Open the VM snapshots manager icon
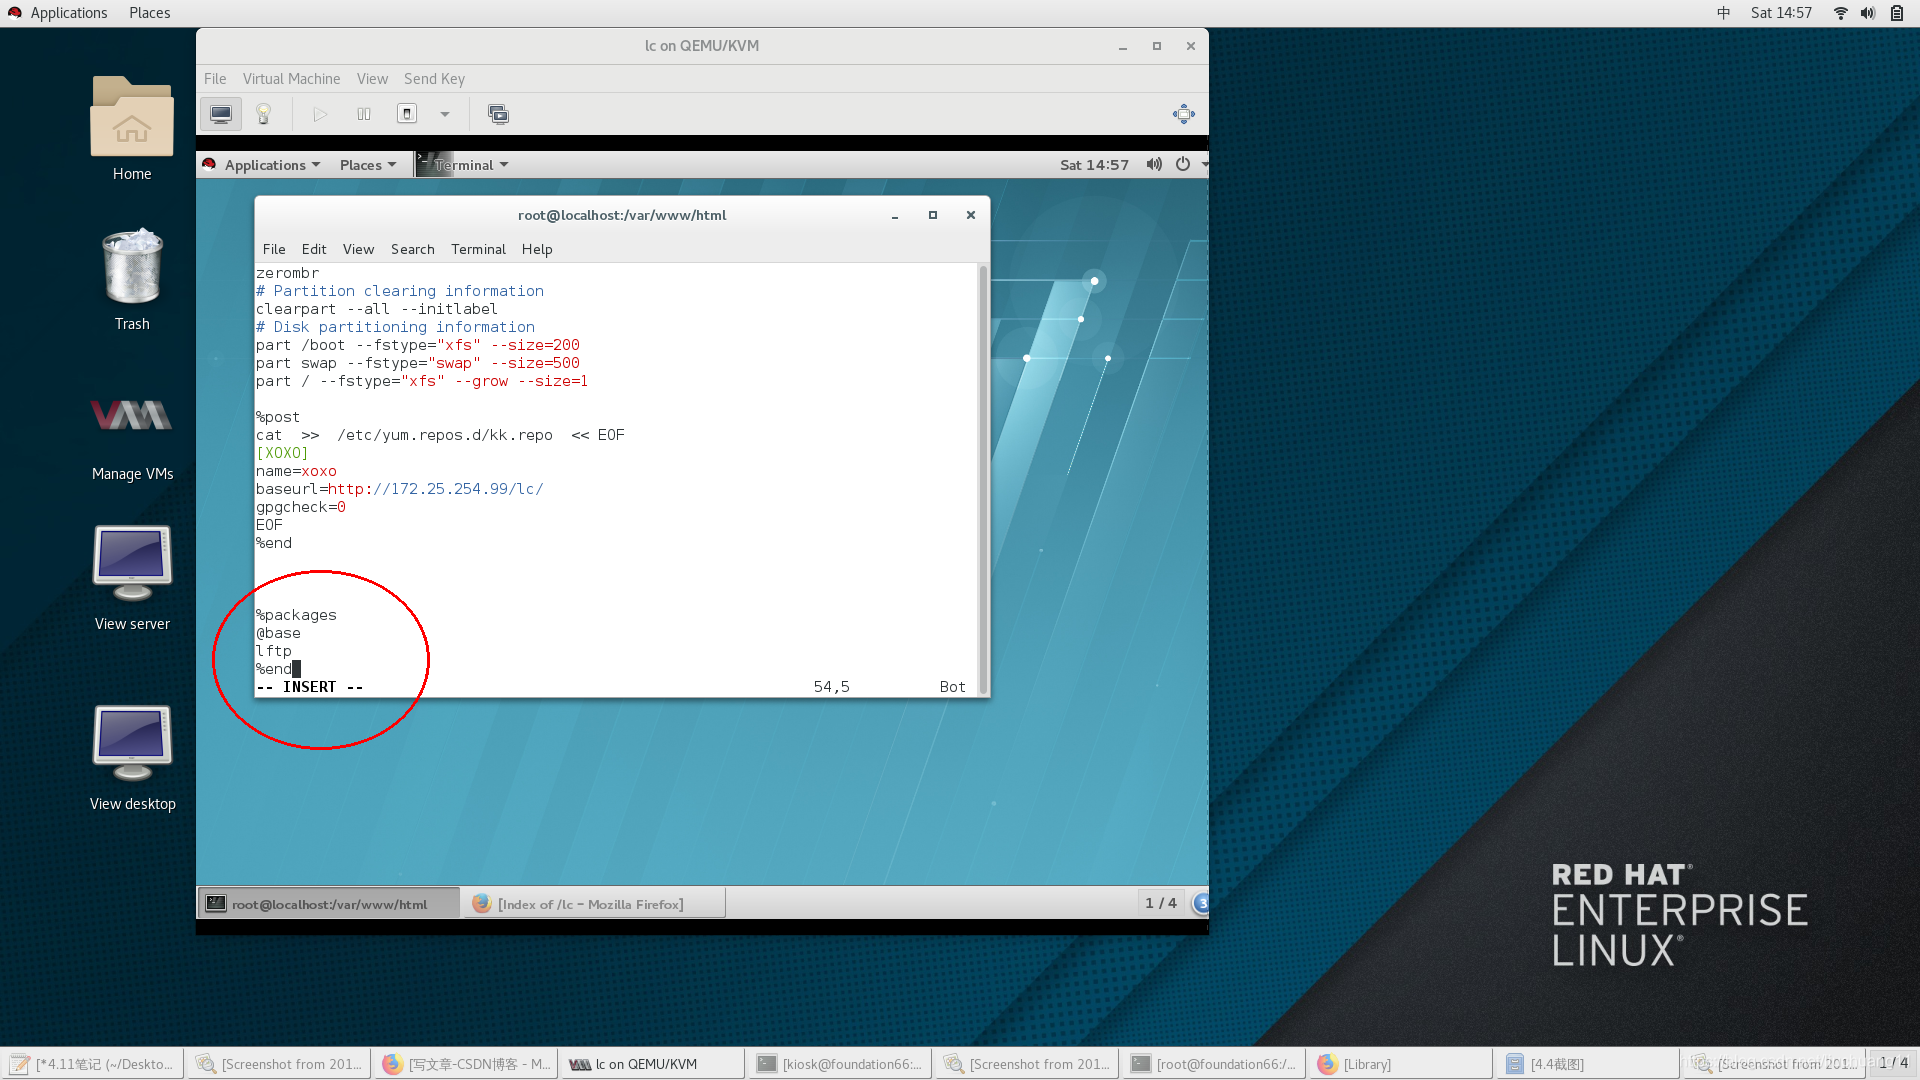The image size is (1920, 1080). coord(498,114)
